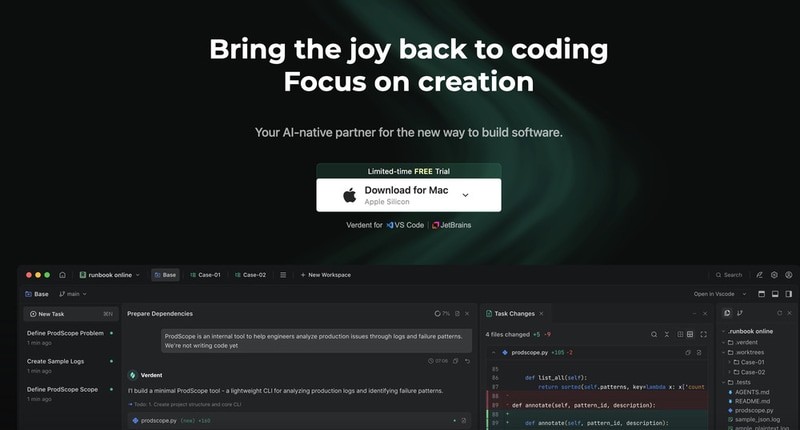The width and height of the screenshot is (800, 430).
Task: Open the settings gear icon
Action: pyautogui.click(x=774, y=275)
